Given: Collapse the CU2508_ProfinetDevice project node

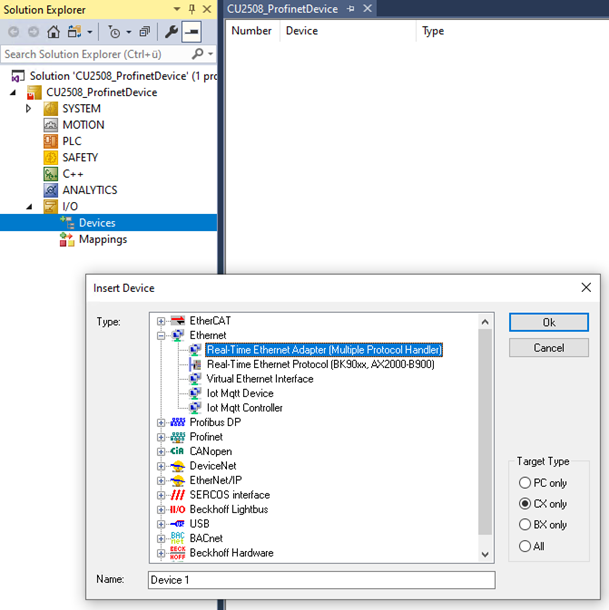Looking at the screenshot, I should [13, 93].
